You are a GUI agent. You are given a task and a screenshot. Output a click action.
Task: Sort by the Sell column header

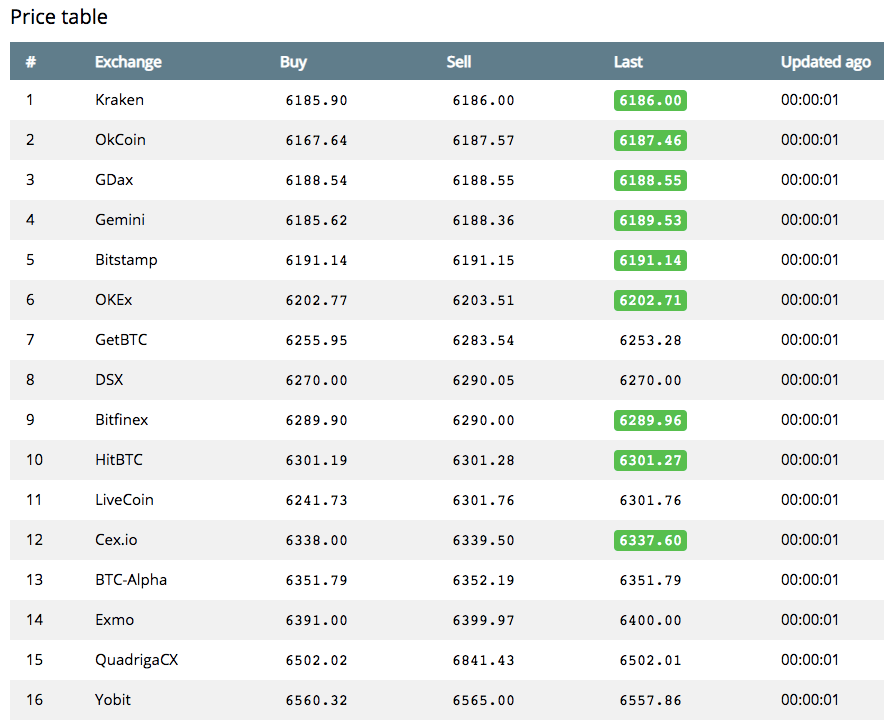[x=458, y=61]
